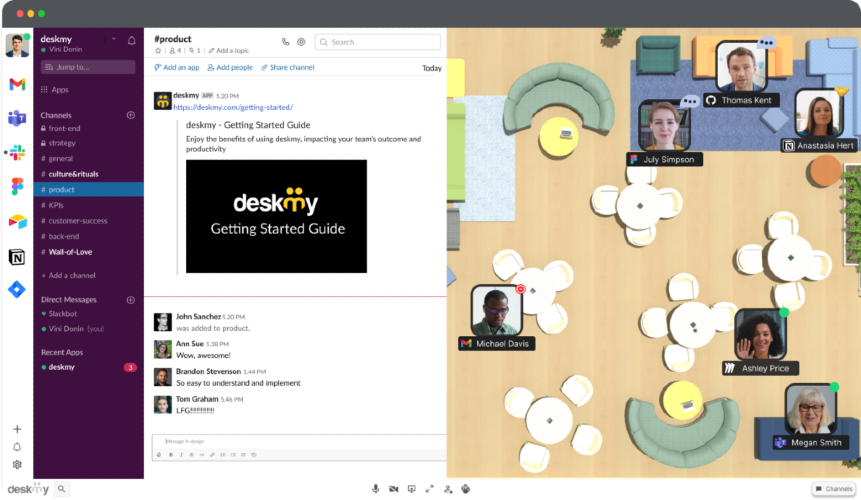Click the message input box
The height and width of the screenshot is (500, 861).
click(x=299, y=441)
